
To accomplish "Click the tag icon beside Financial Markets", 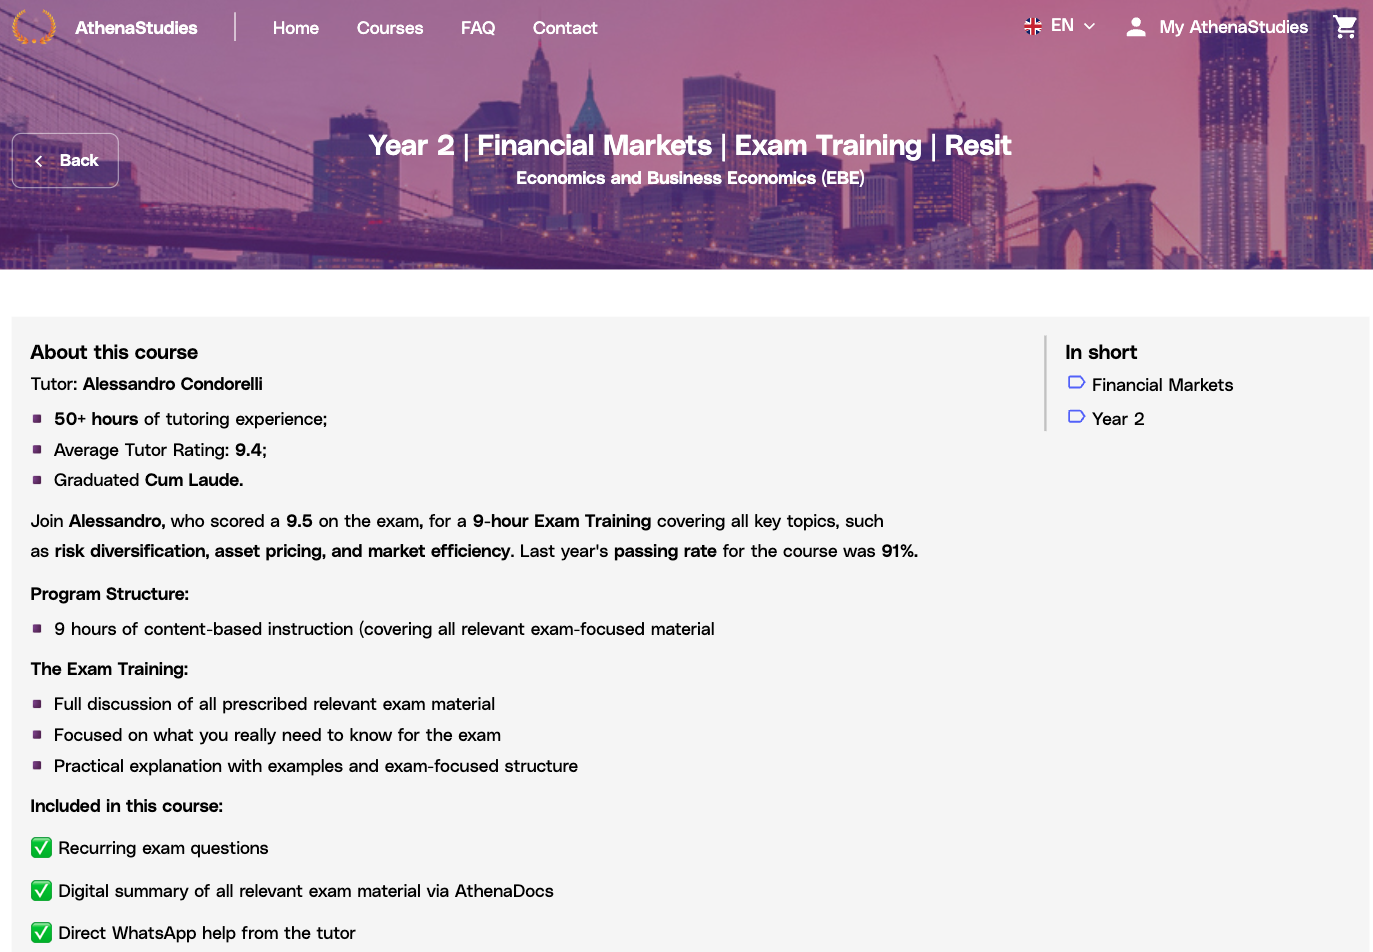I will pos(1076,383).
